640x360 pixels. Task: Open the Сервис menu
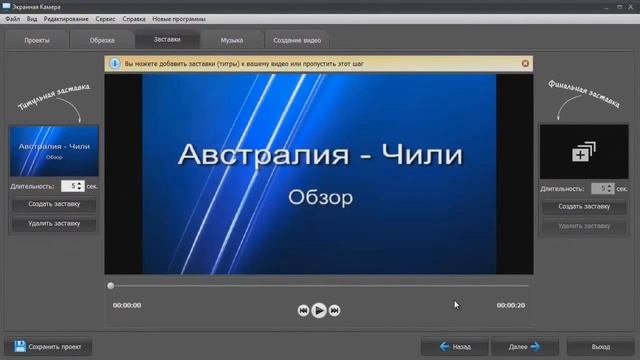click(x=105, y=19)
